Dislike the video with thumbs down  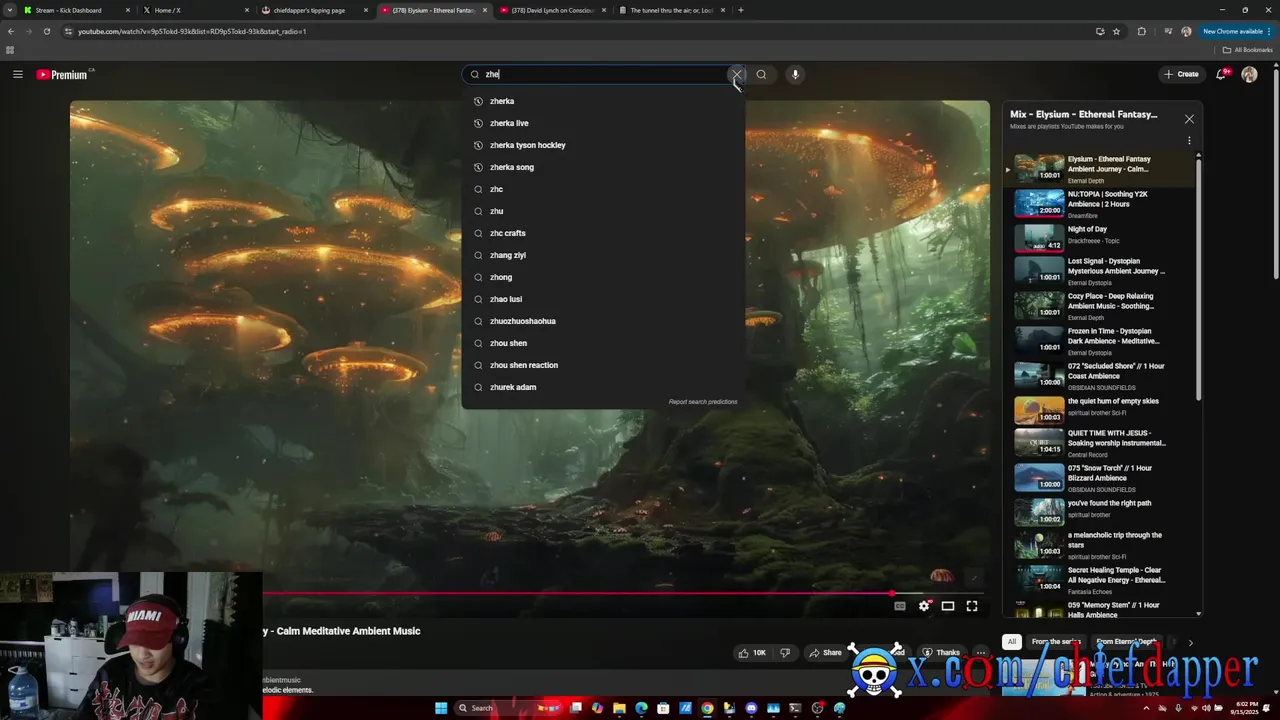785,653
